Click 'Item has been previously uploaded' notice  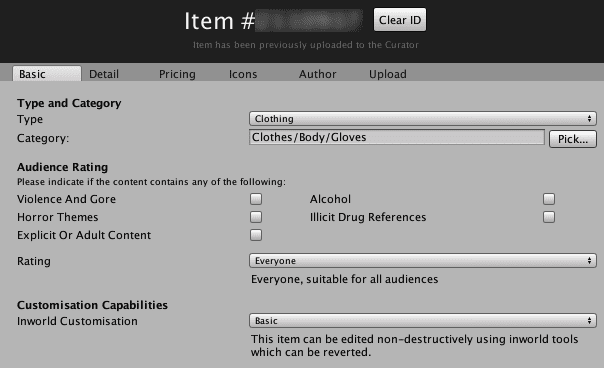tap(305, 45)
